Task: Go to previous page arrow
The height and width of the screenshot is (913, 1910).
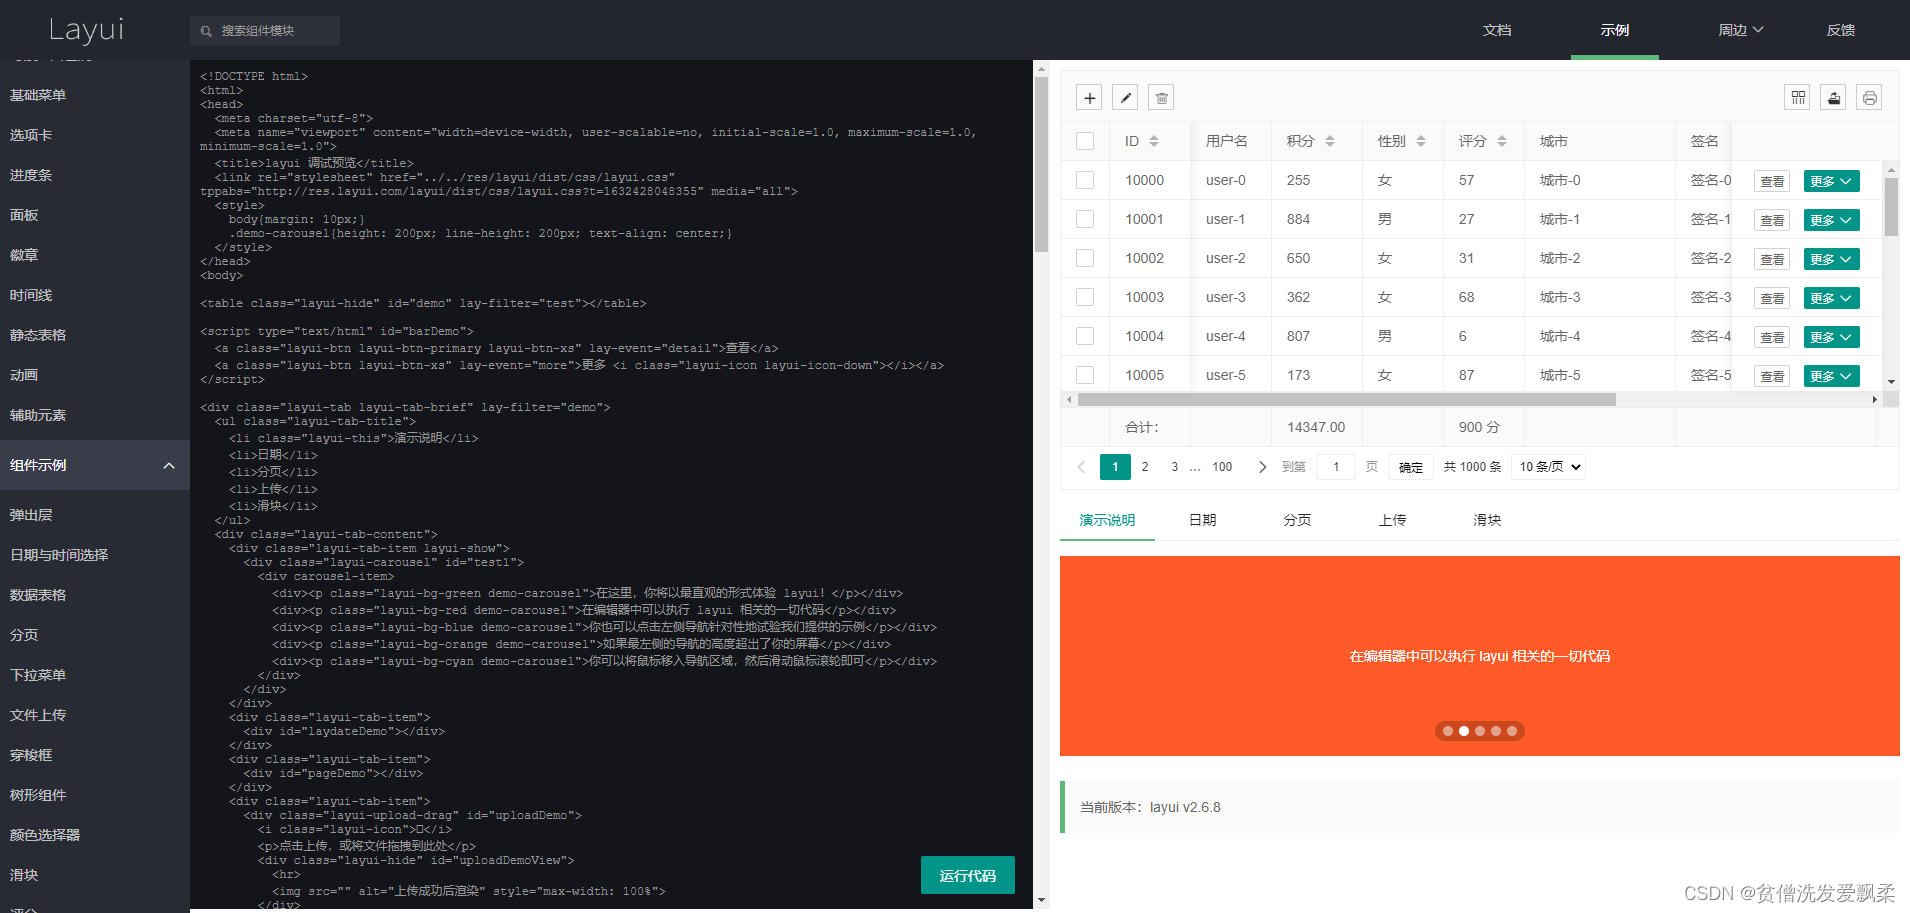Action: tap(1081, 467)
